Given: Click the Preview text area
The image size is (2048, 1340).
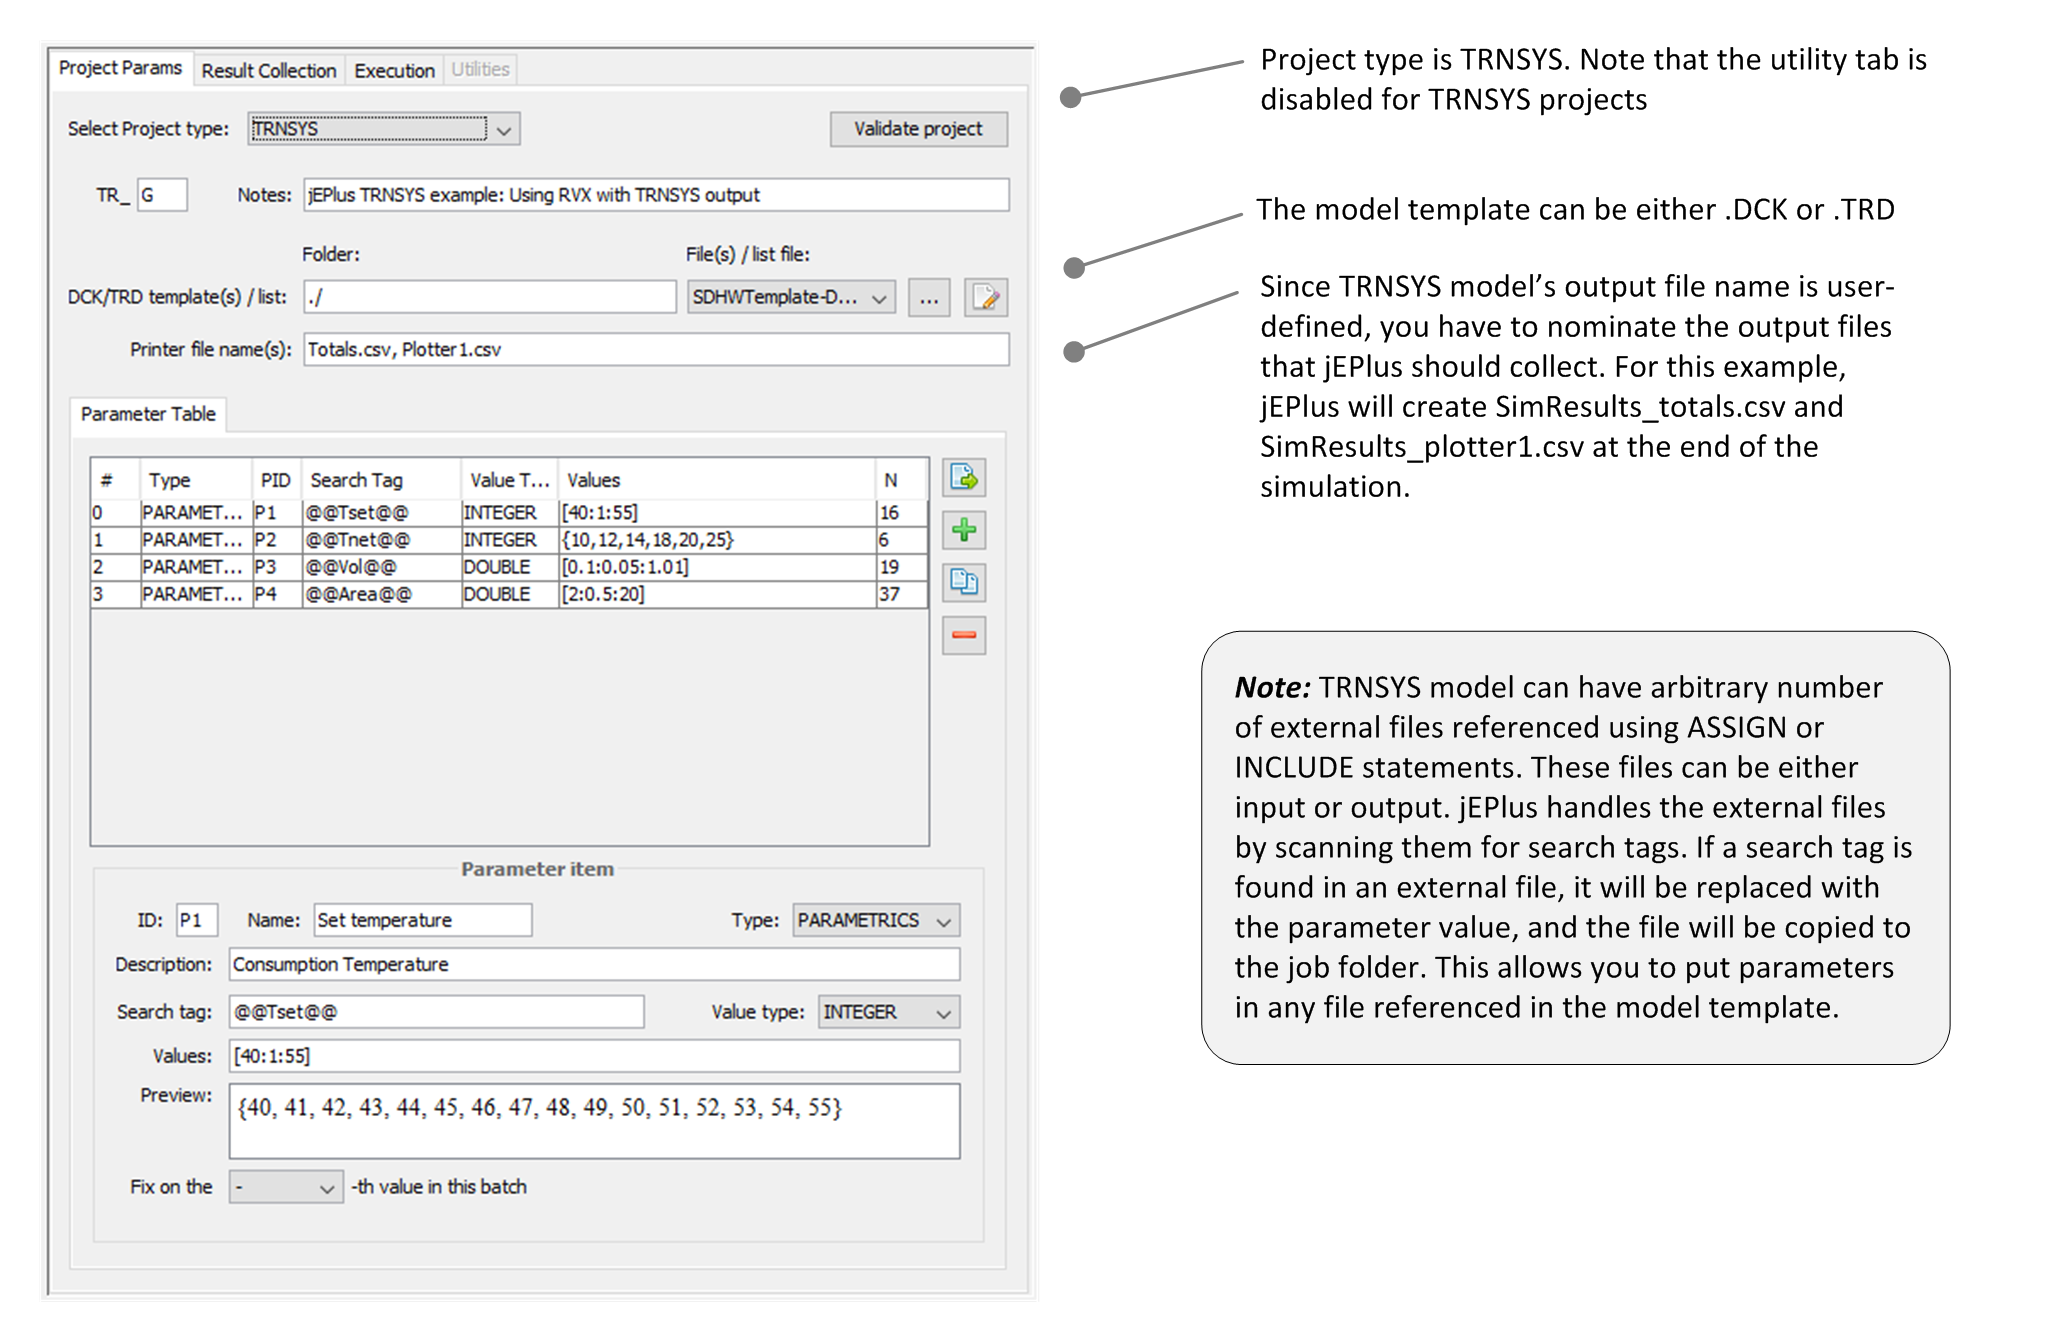Looking at the screenshot, I should (594, 1121).
